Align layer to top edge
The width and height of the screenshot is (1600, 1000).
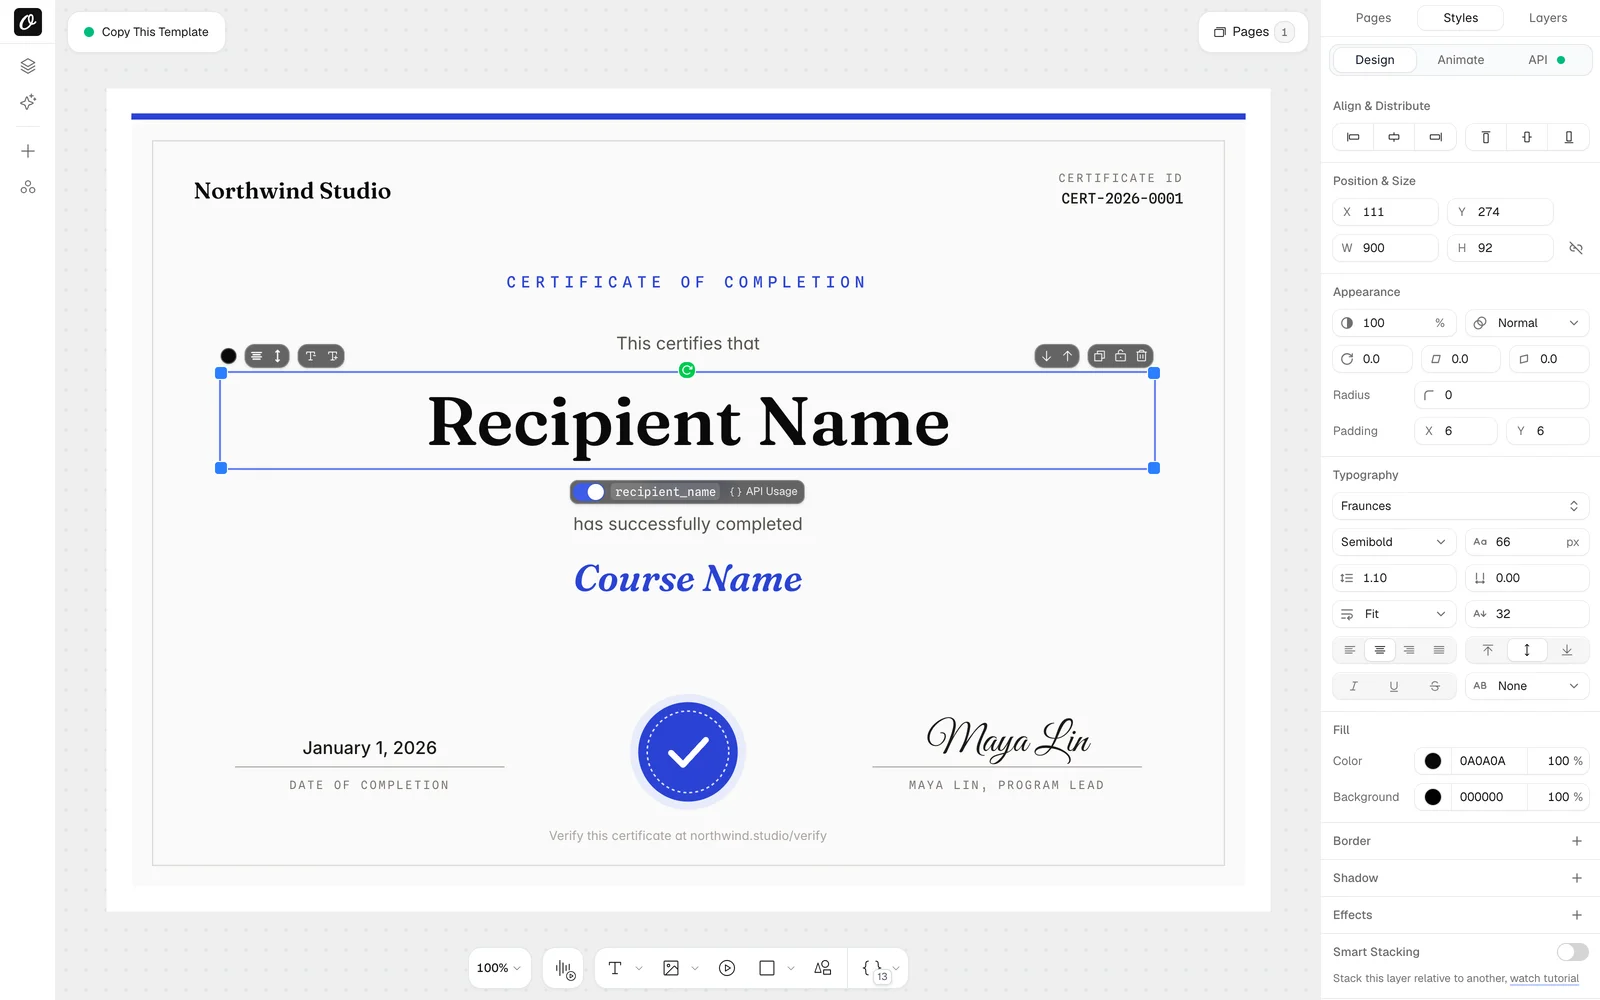(x=1486, y=137)
